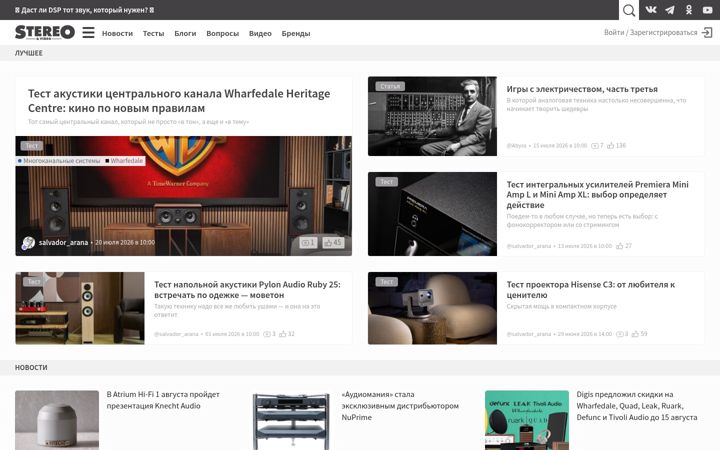Open the hamburger menu beside the Stereo logo
Image resolution: width=720 pixels, height=450 pixels.
(x=88, y=33)
